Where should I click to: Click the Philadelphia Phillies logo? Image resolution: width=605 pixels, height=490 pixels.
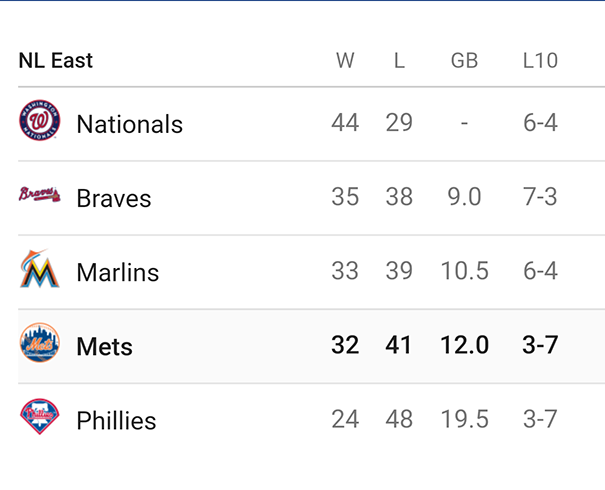(40, 418)
